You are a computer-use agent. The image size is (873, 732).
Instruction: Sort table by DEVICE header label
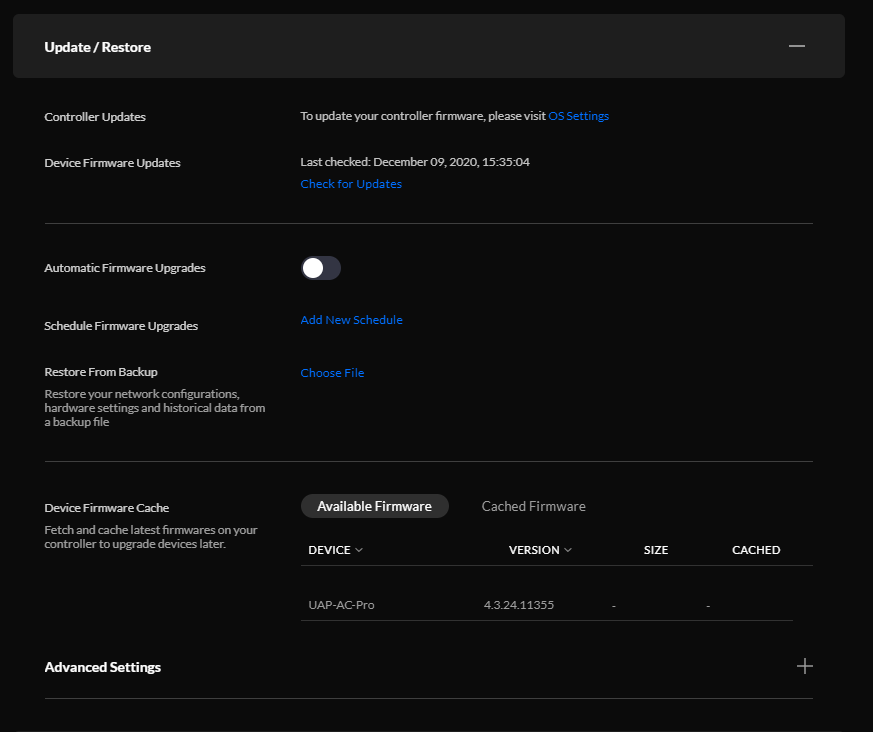click(329, 550)
